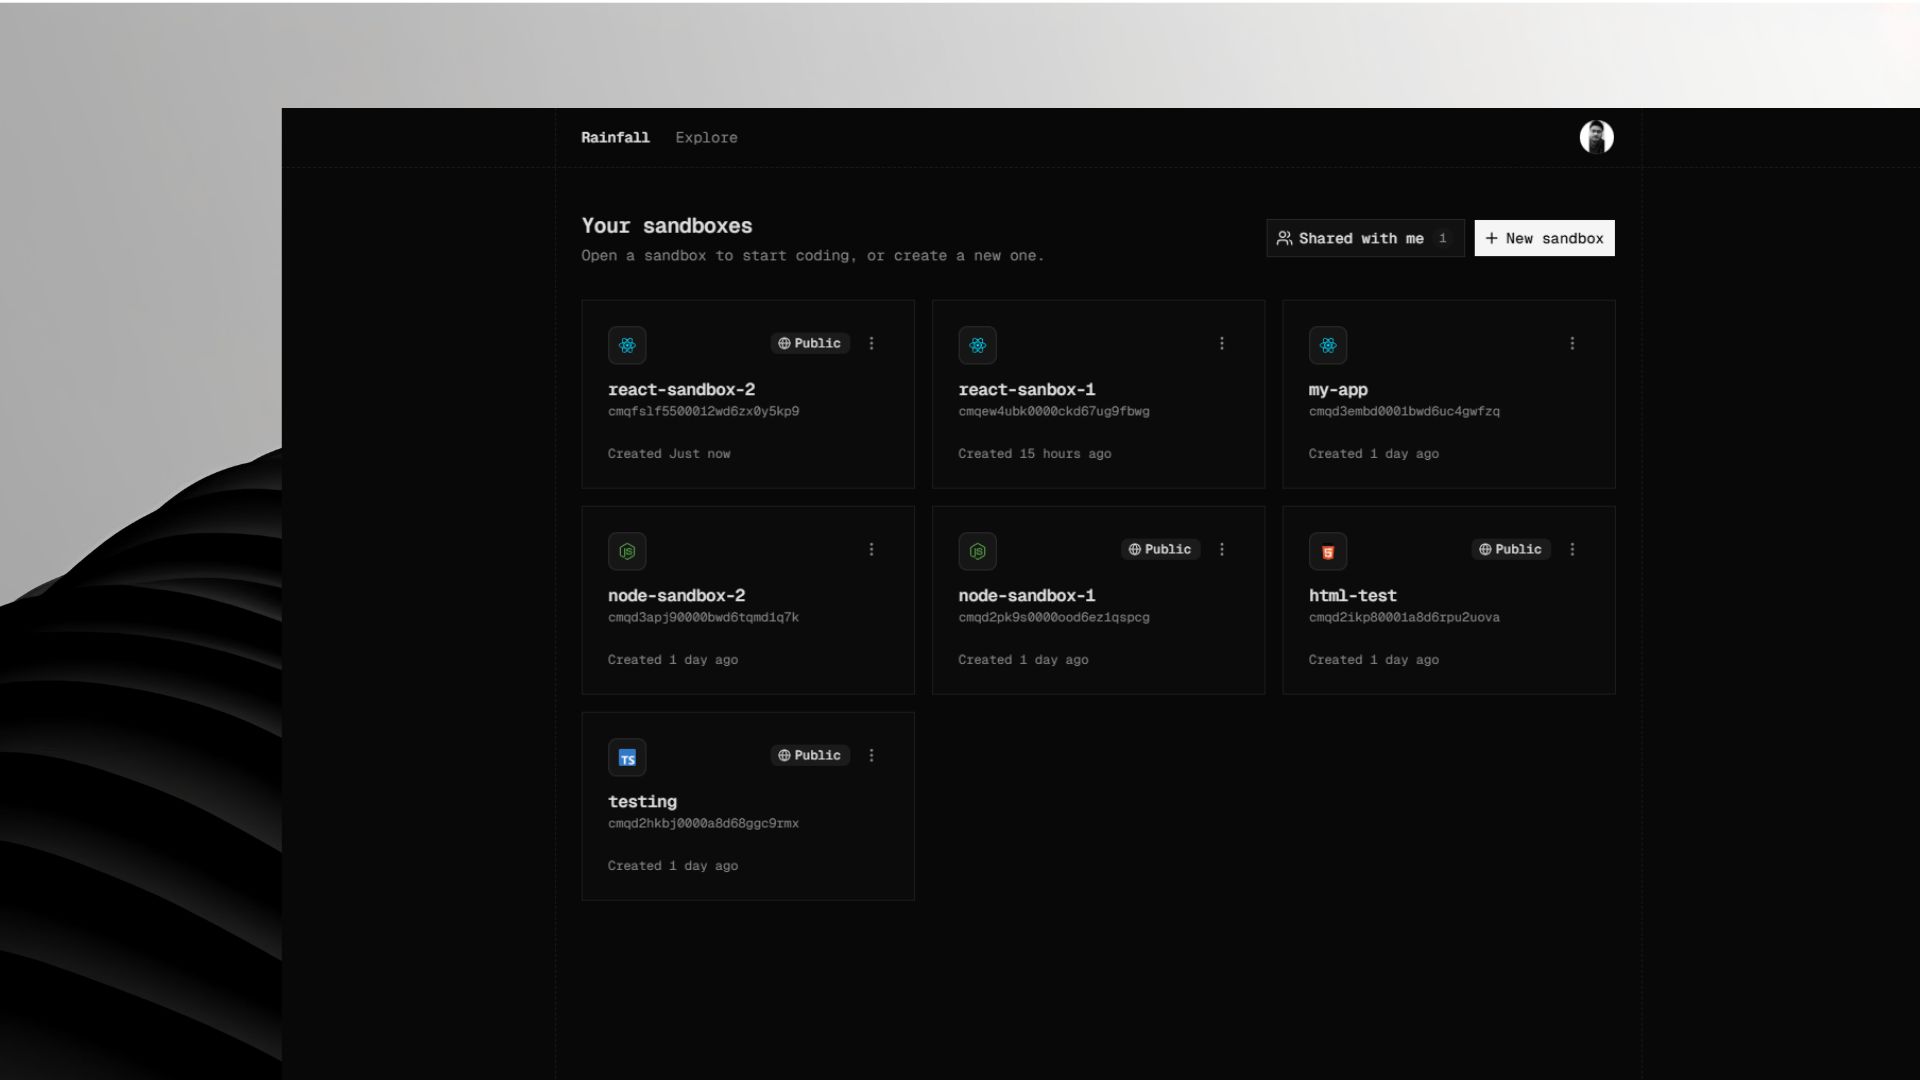Screen dimensions: 1920x1080
Task: Click 'Created 1 day ago' on my-app card
Action: [x=1374, y=454]
